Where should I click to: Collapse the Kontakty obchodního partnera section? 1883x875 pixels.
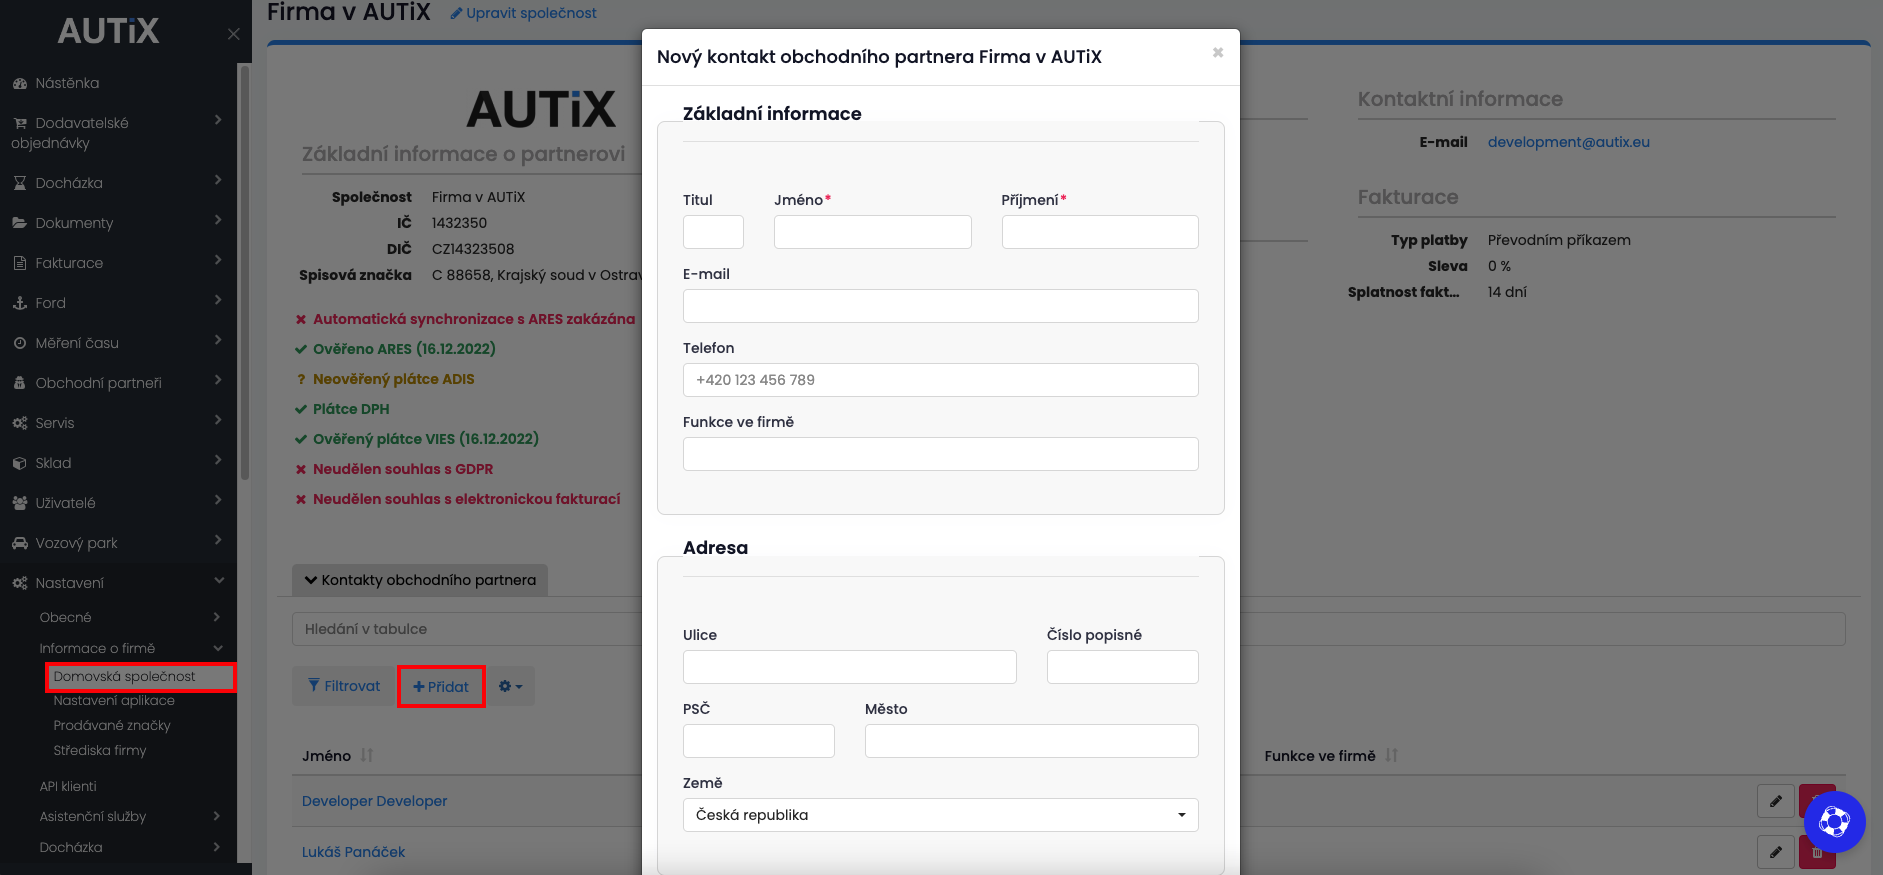[x=420, y=580]
